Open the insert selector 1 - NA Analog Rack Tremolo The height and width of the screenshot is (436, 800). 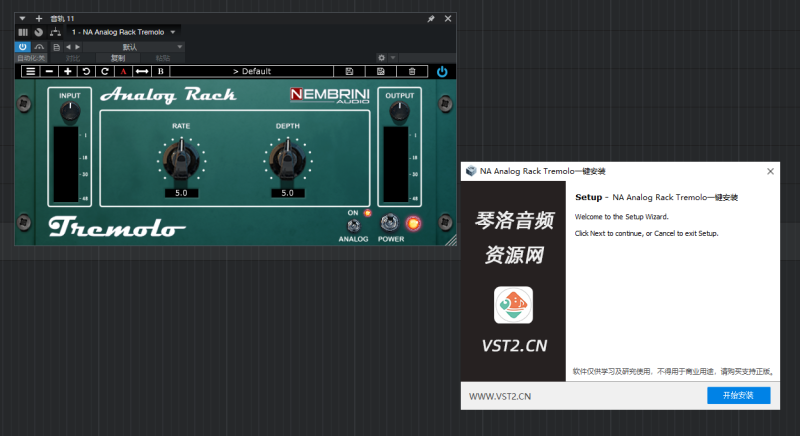[x=123, y=32]
